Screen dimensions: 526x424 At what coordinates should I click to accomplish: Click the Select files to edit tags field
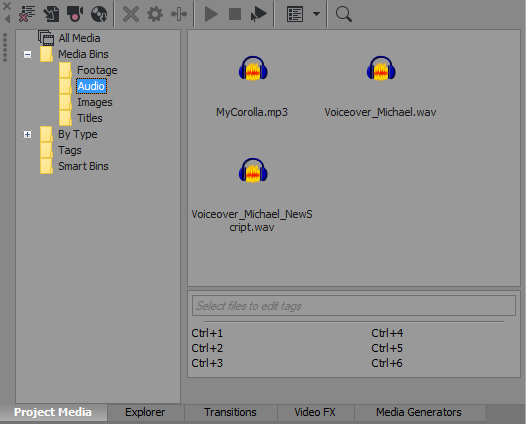[354, 306]
